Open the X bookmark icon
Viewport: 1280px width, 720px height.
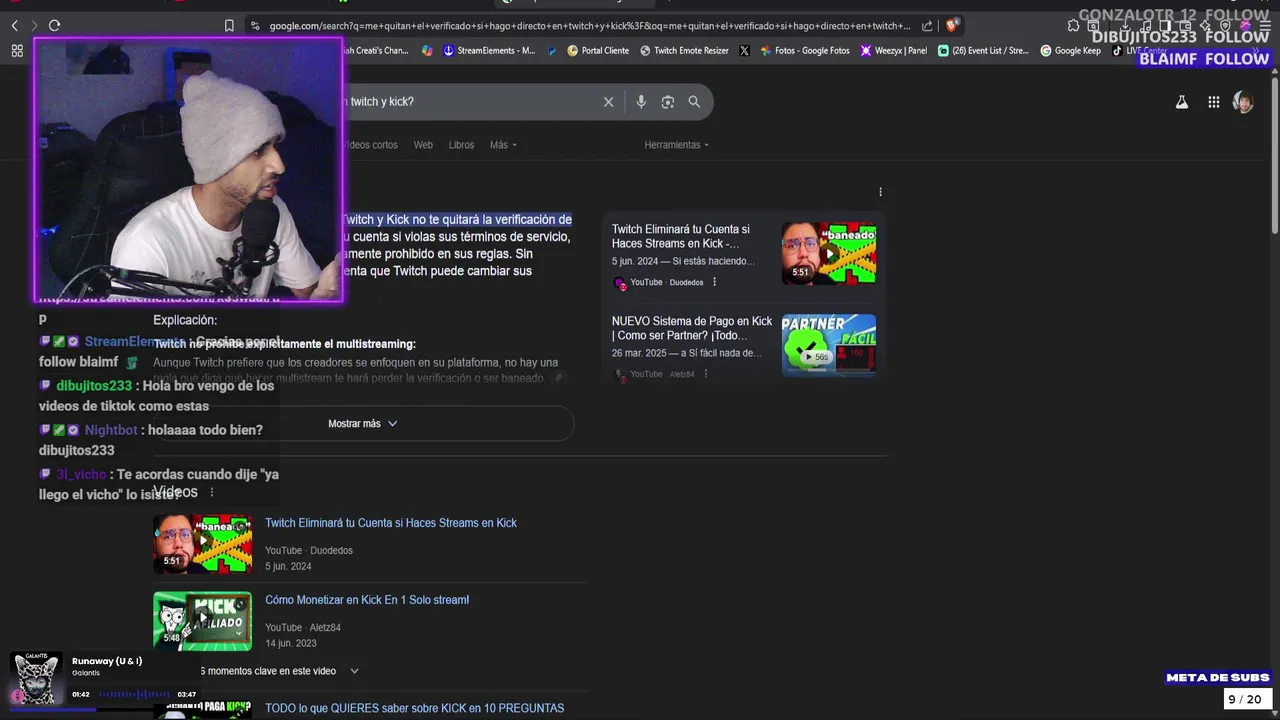(x=745, y=51)
